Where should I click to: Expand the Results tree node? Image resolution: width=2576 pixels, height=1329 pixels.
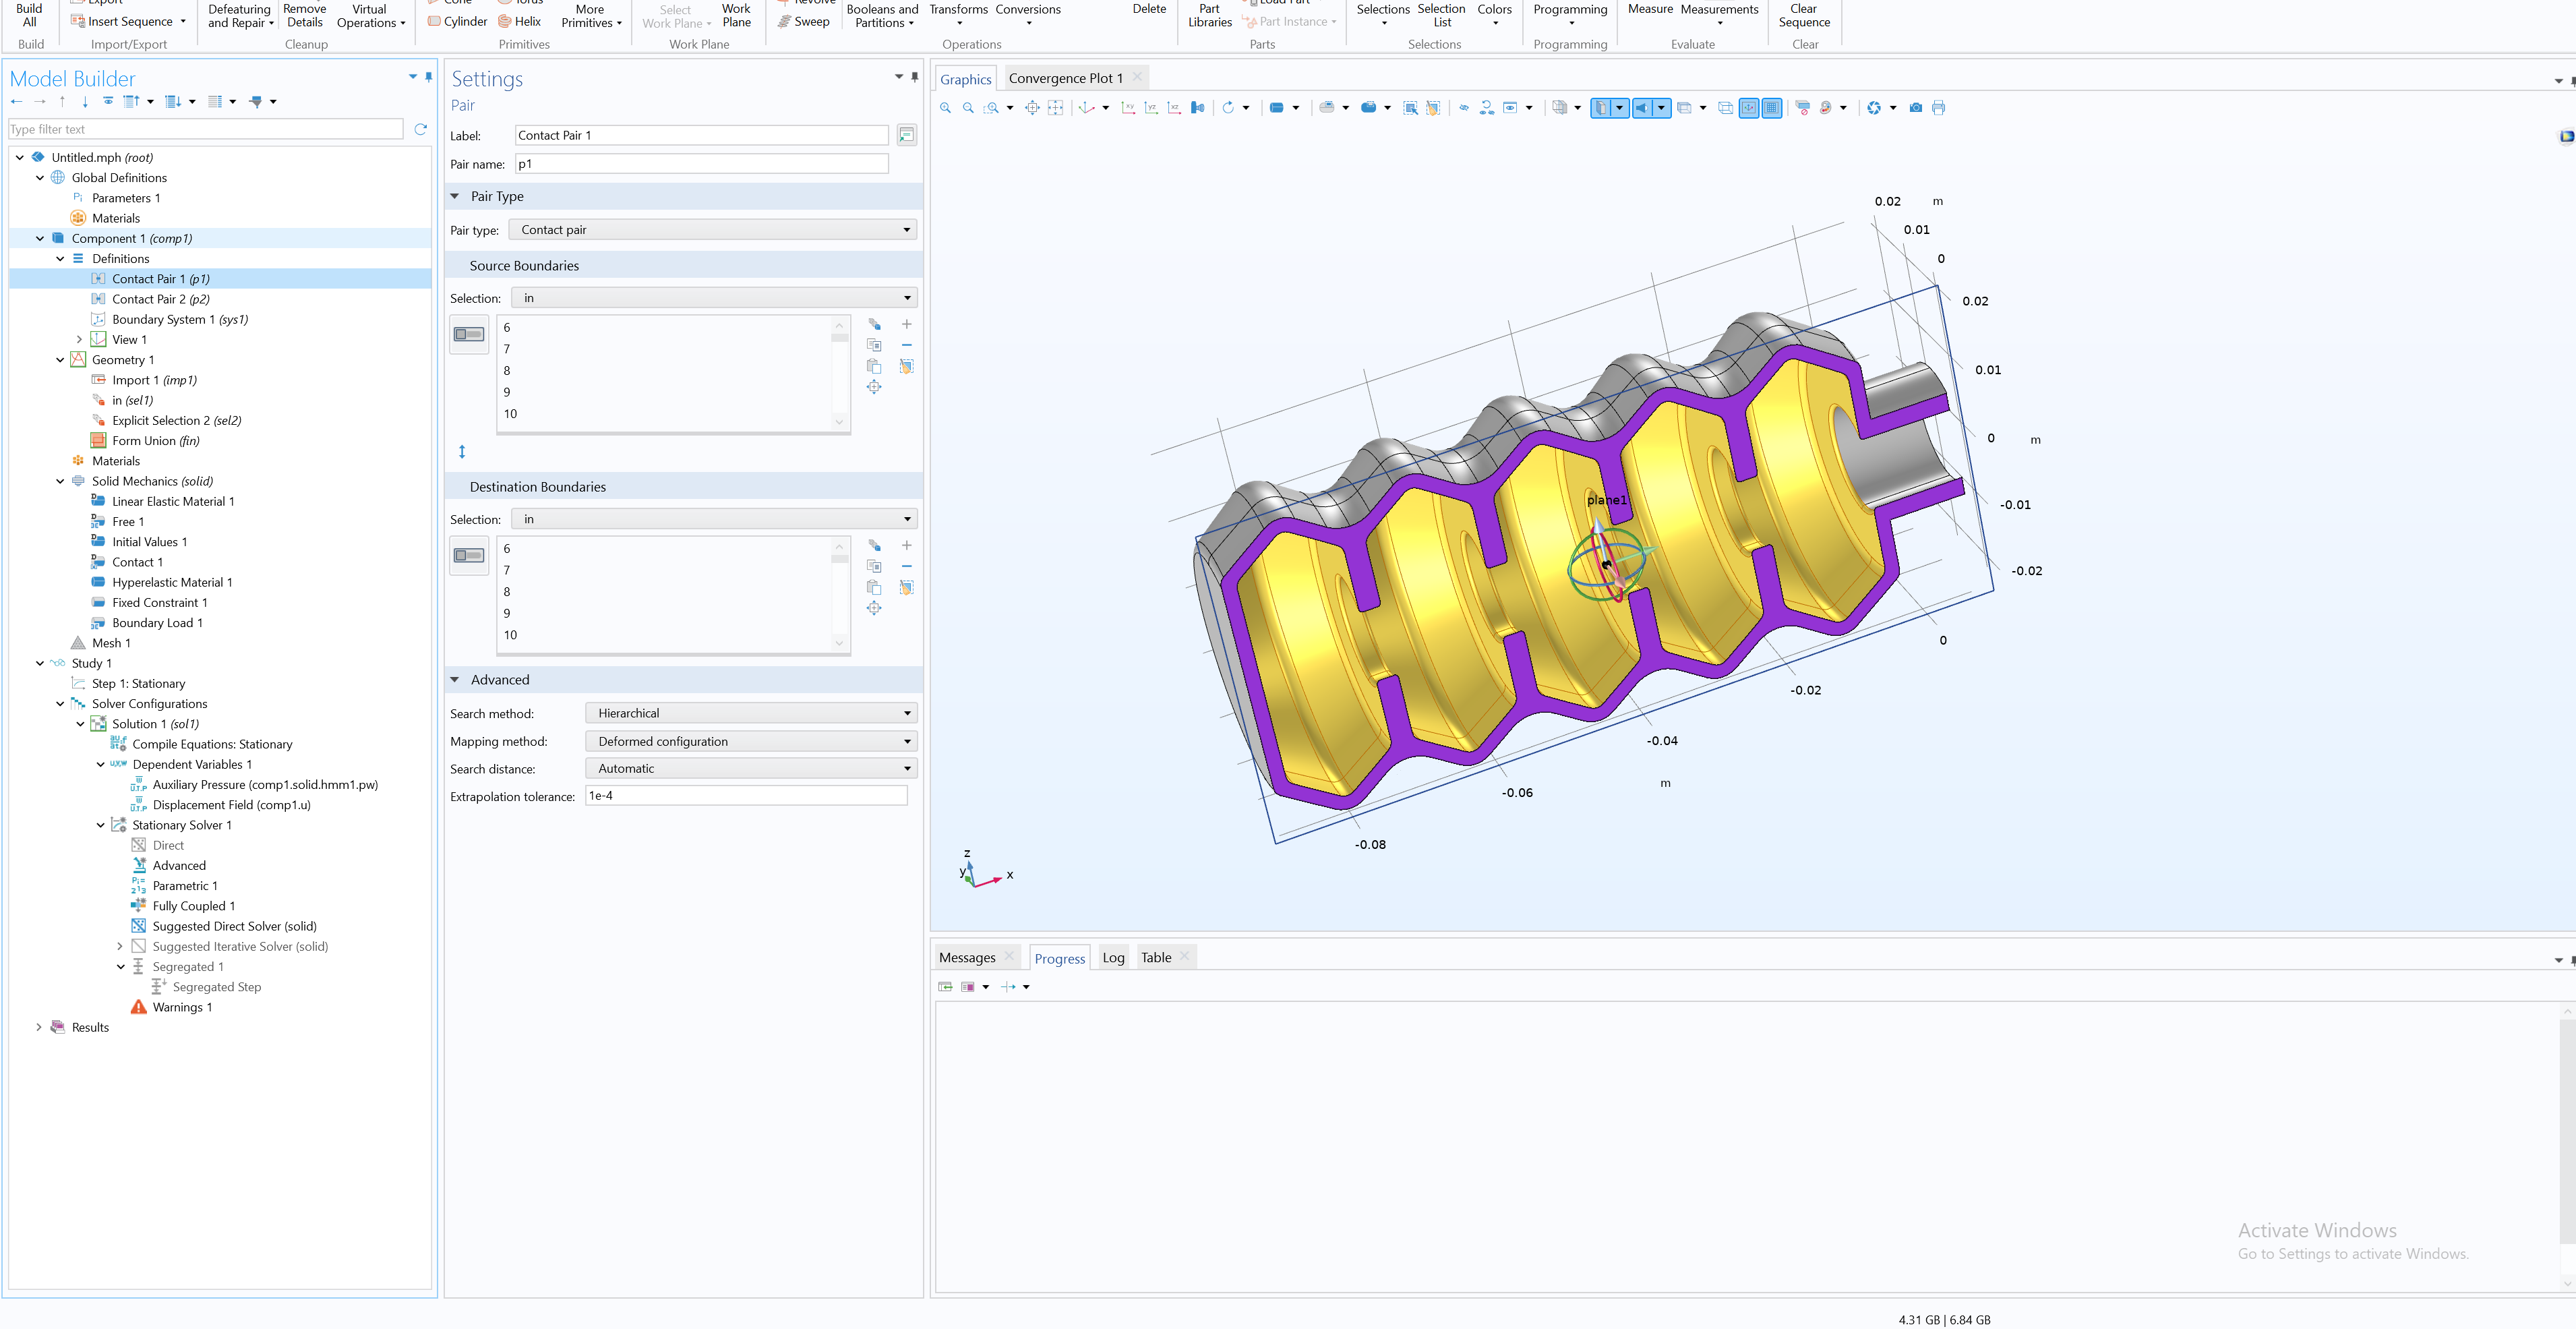point(39,1027)
